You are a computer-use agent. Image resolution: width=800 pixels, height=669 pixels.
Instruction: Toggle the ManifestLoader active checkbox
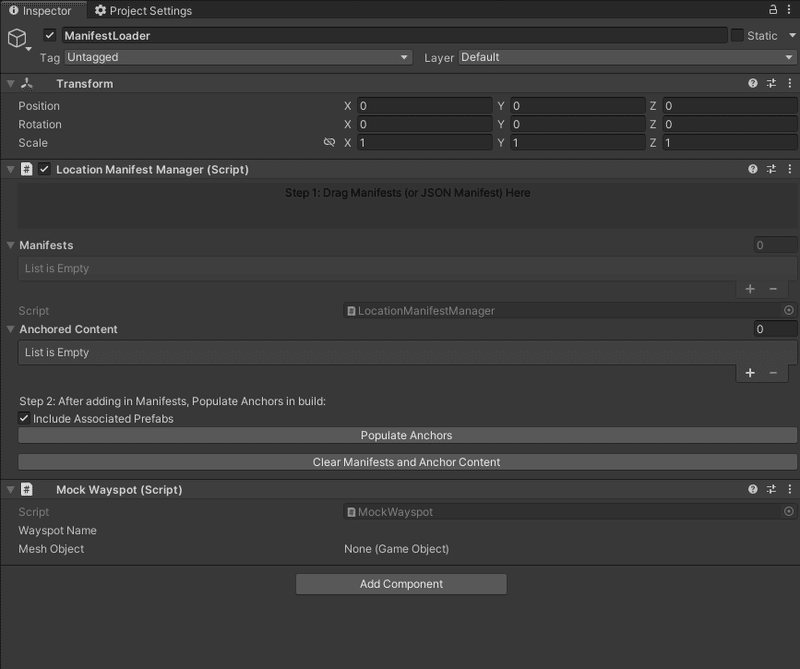pyautogui.click(x=49, y=35)
